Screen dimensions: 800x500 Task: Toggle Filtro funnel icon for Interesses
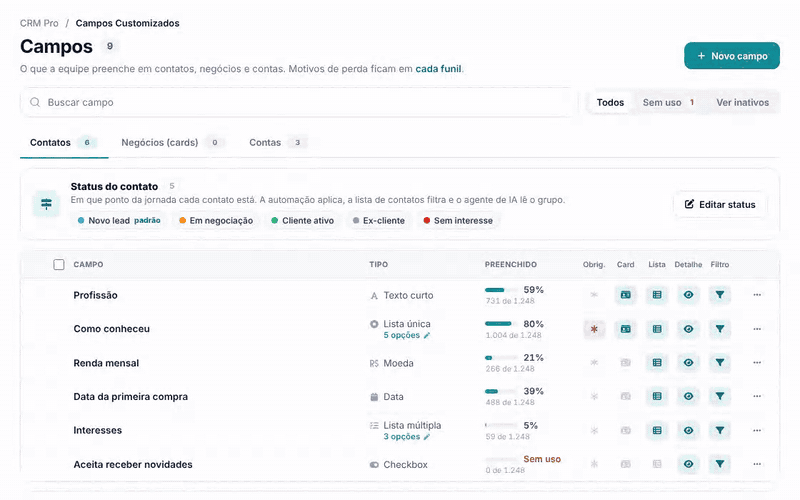pos(720,431)
